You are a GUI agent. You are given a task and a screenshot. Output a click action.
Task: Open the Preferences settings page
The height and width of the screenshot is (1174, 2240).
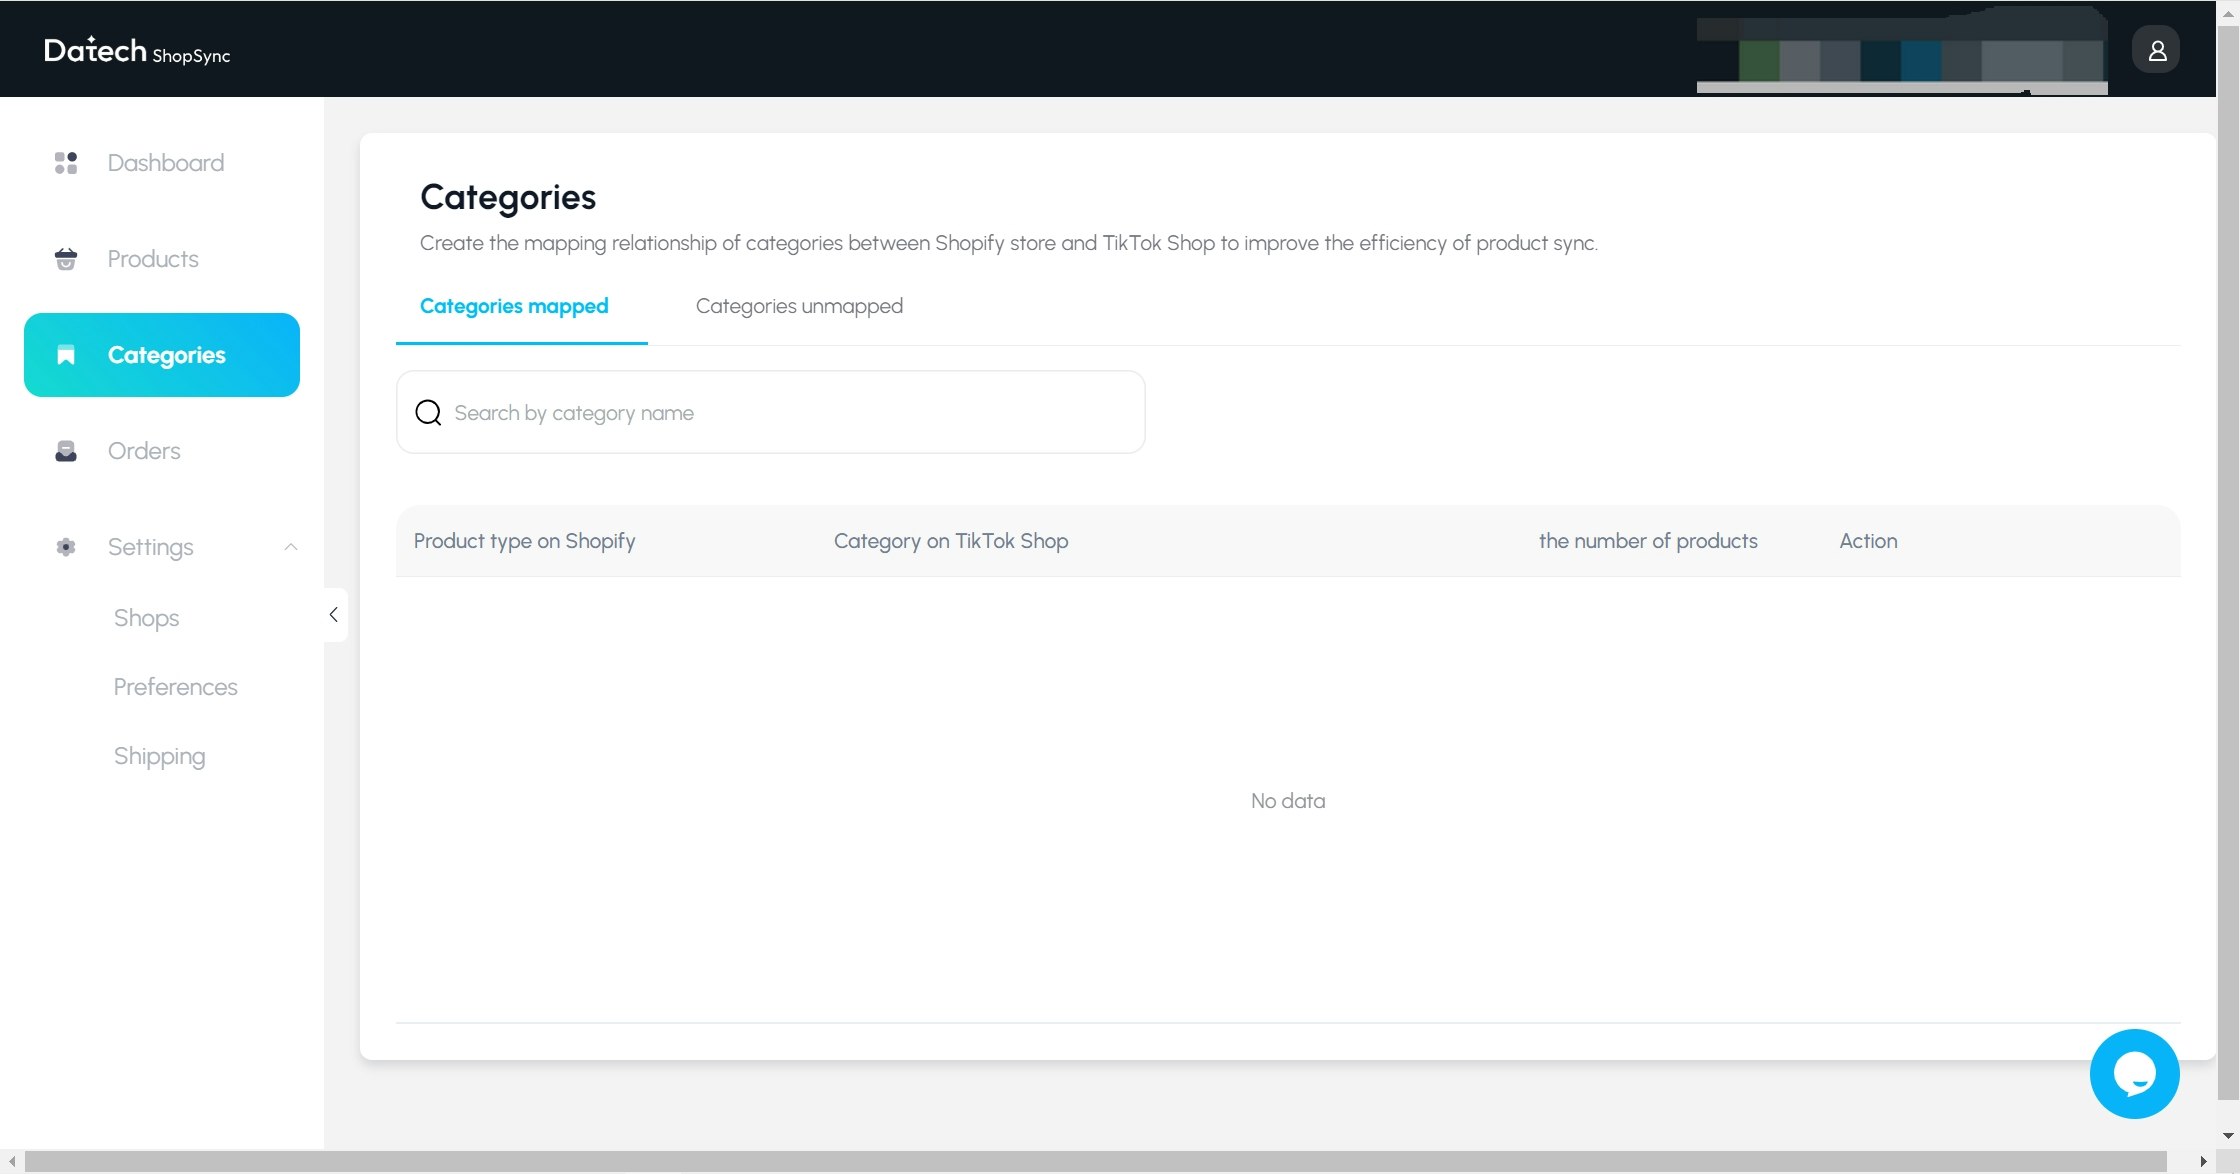pos(175,687)
